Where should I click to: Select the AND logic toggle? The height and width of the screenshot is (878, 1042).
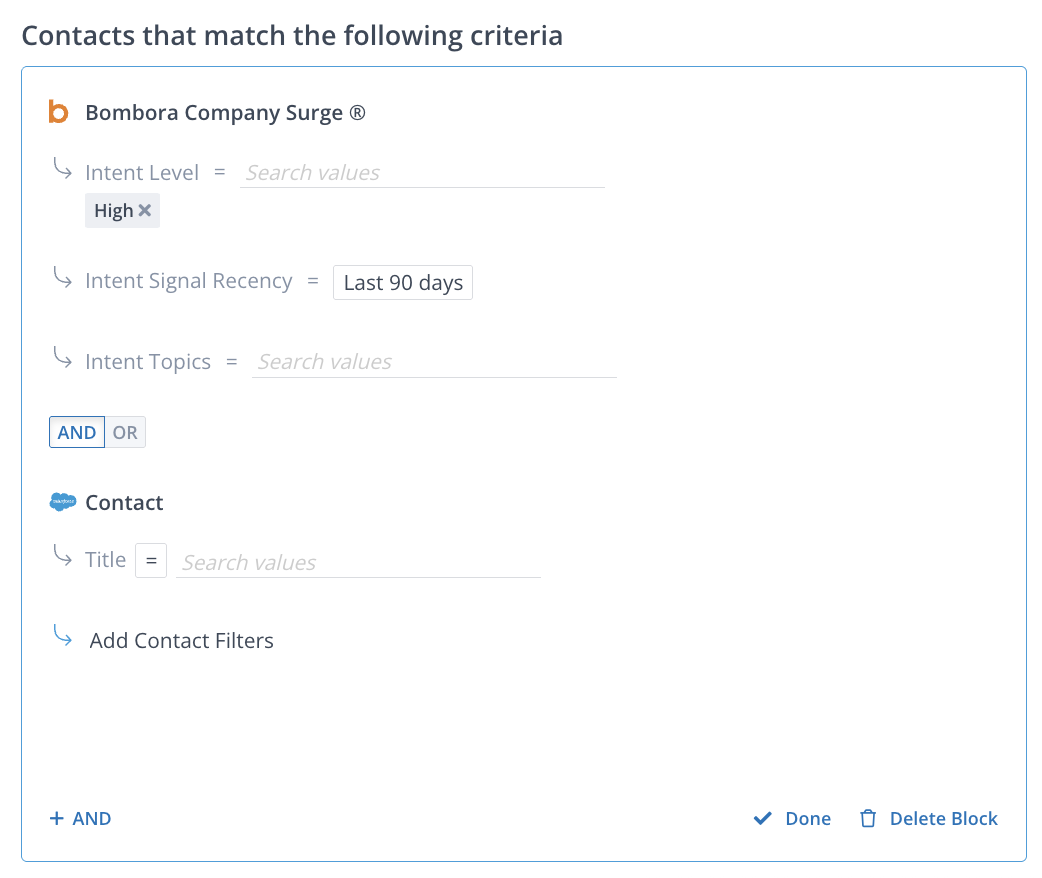pyautogui.click(x=77, y=433)
